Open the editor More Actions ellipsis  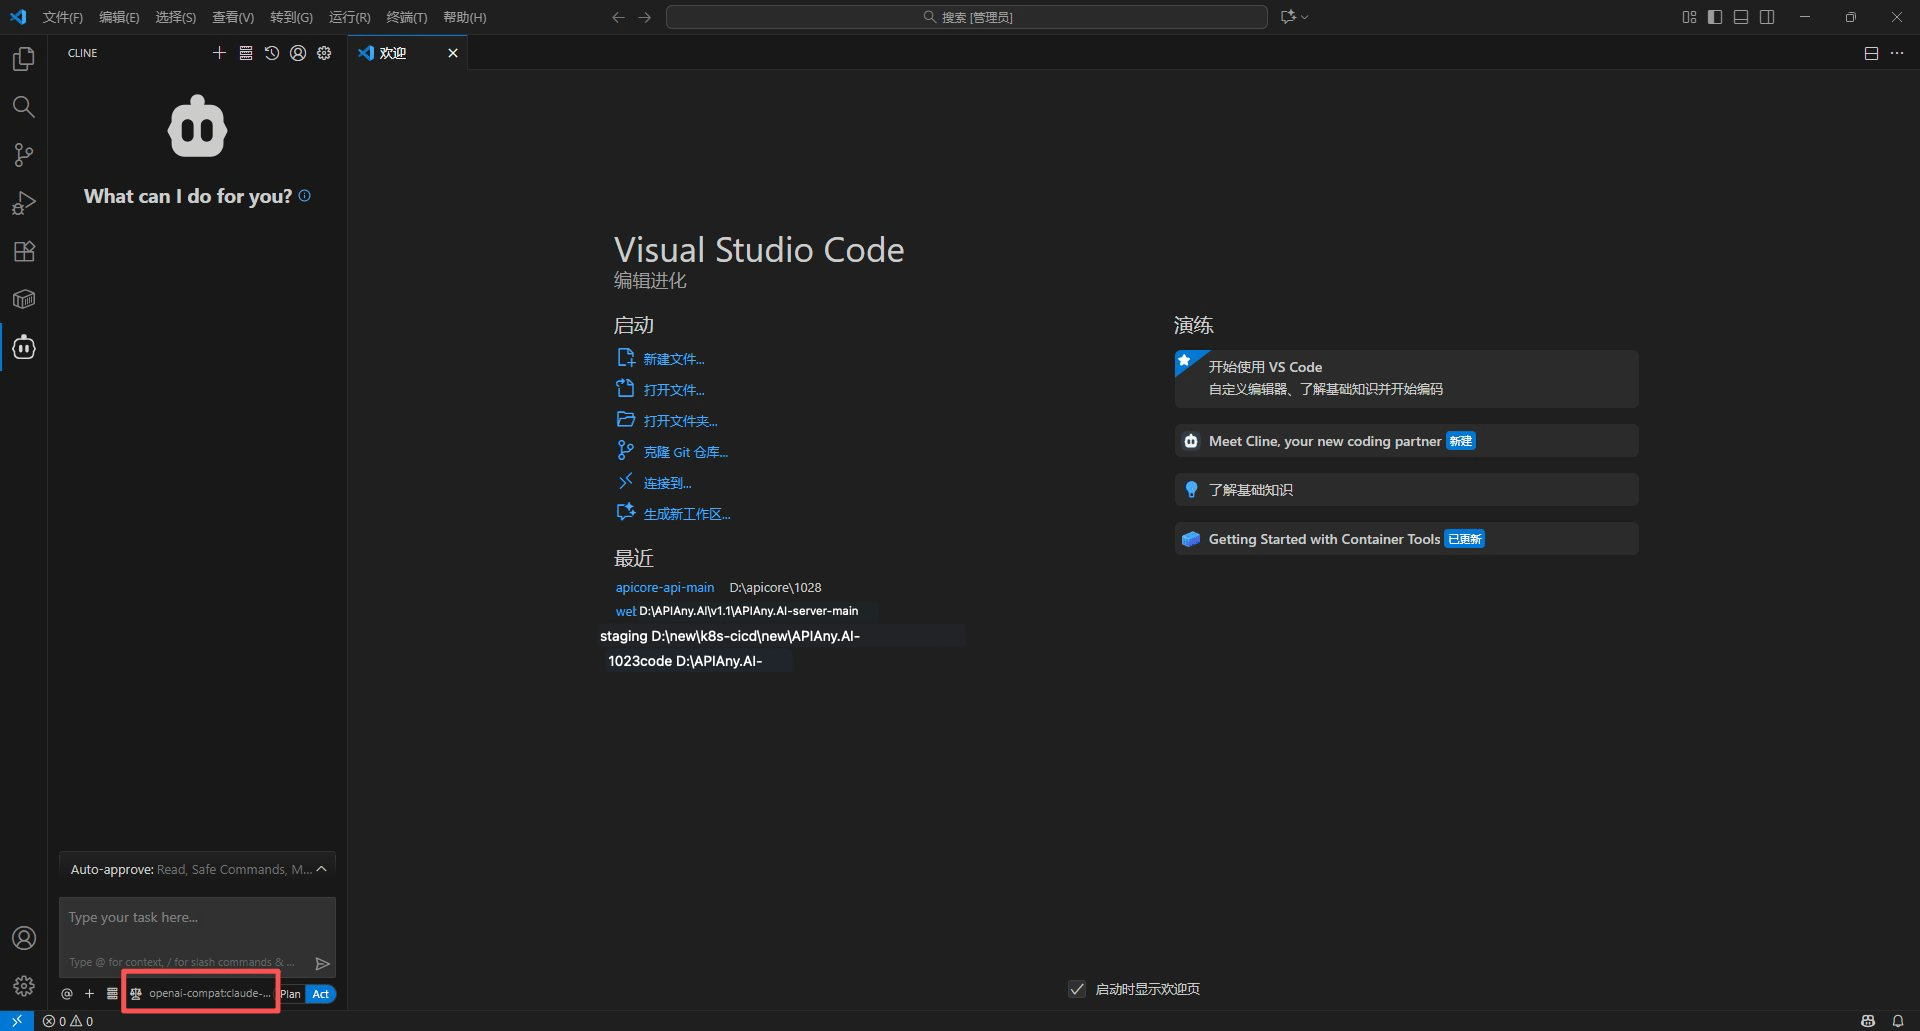(1897, 53)
